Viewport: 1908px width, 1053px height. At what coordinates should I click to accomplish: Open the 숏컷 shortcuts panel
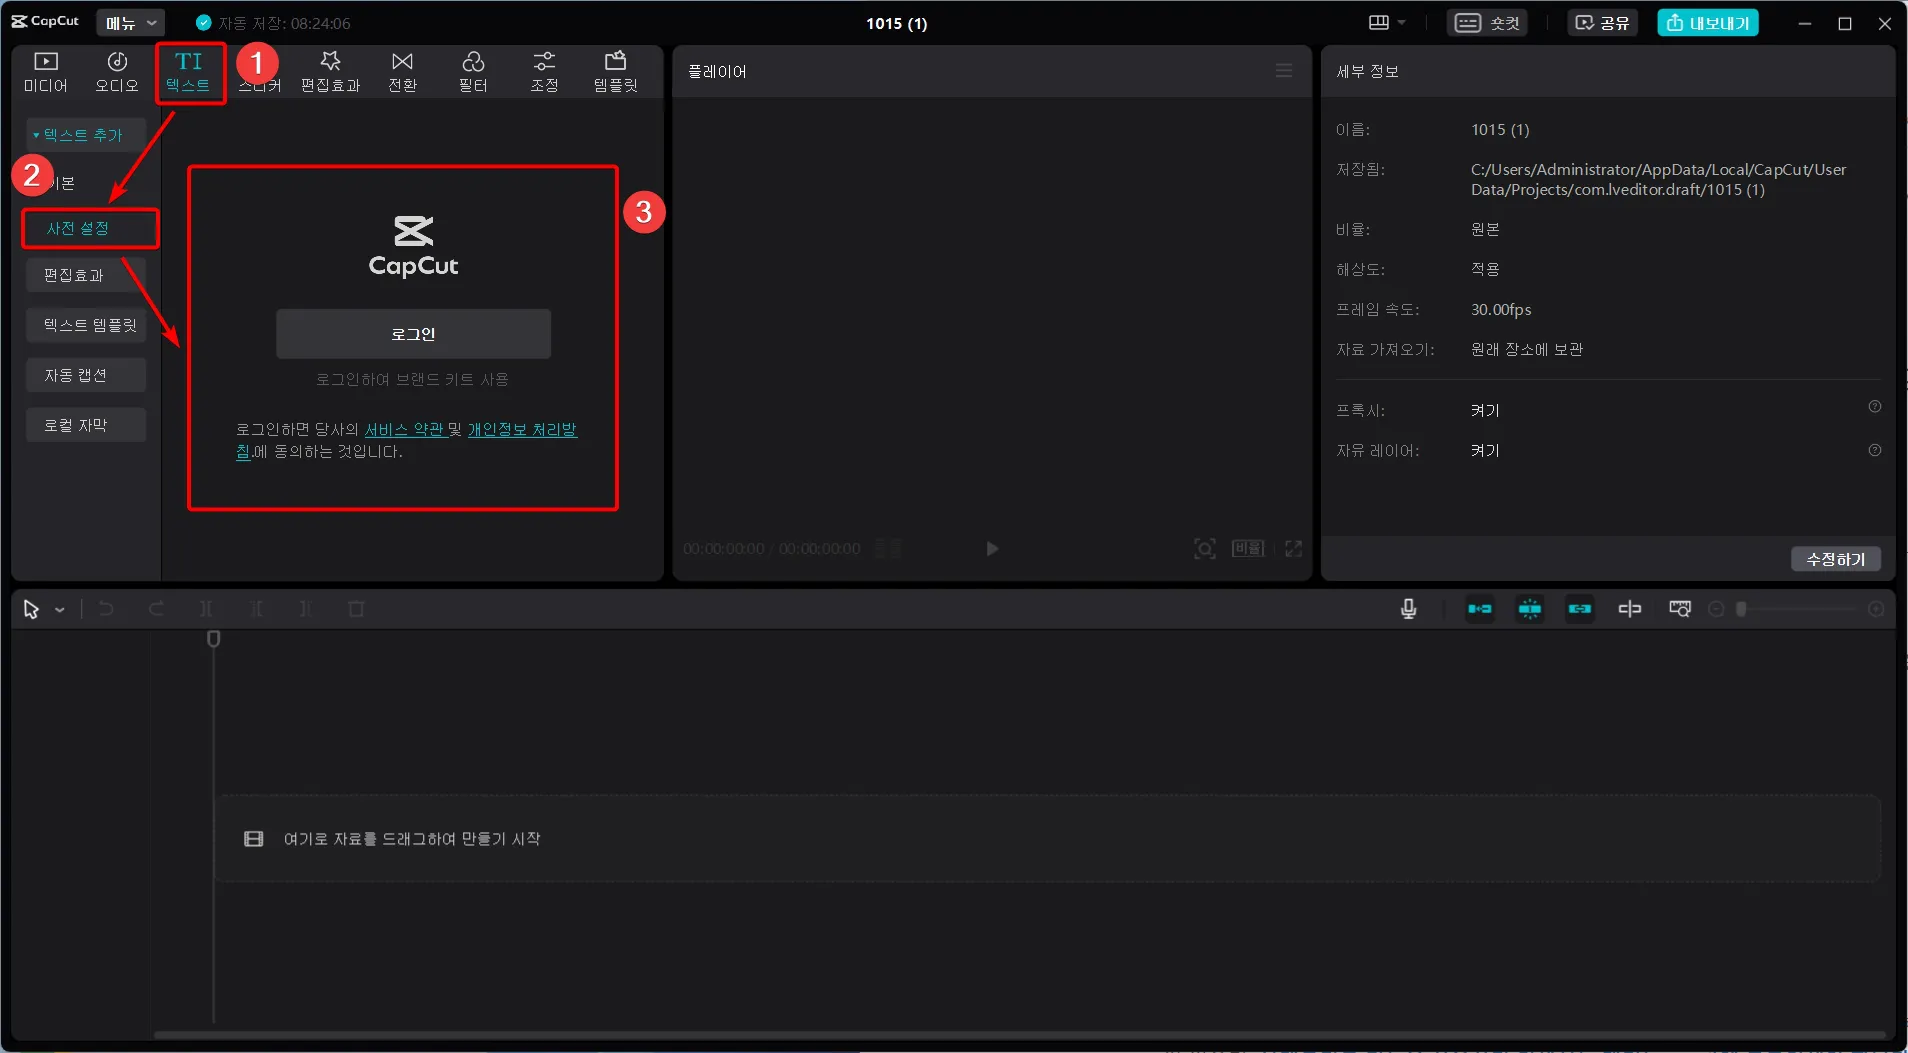pos(1487,22)
